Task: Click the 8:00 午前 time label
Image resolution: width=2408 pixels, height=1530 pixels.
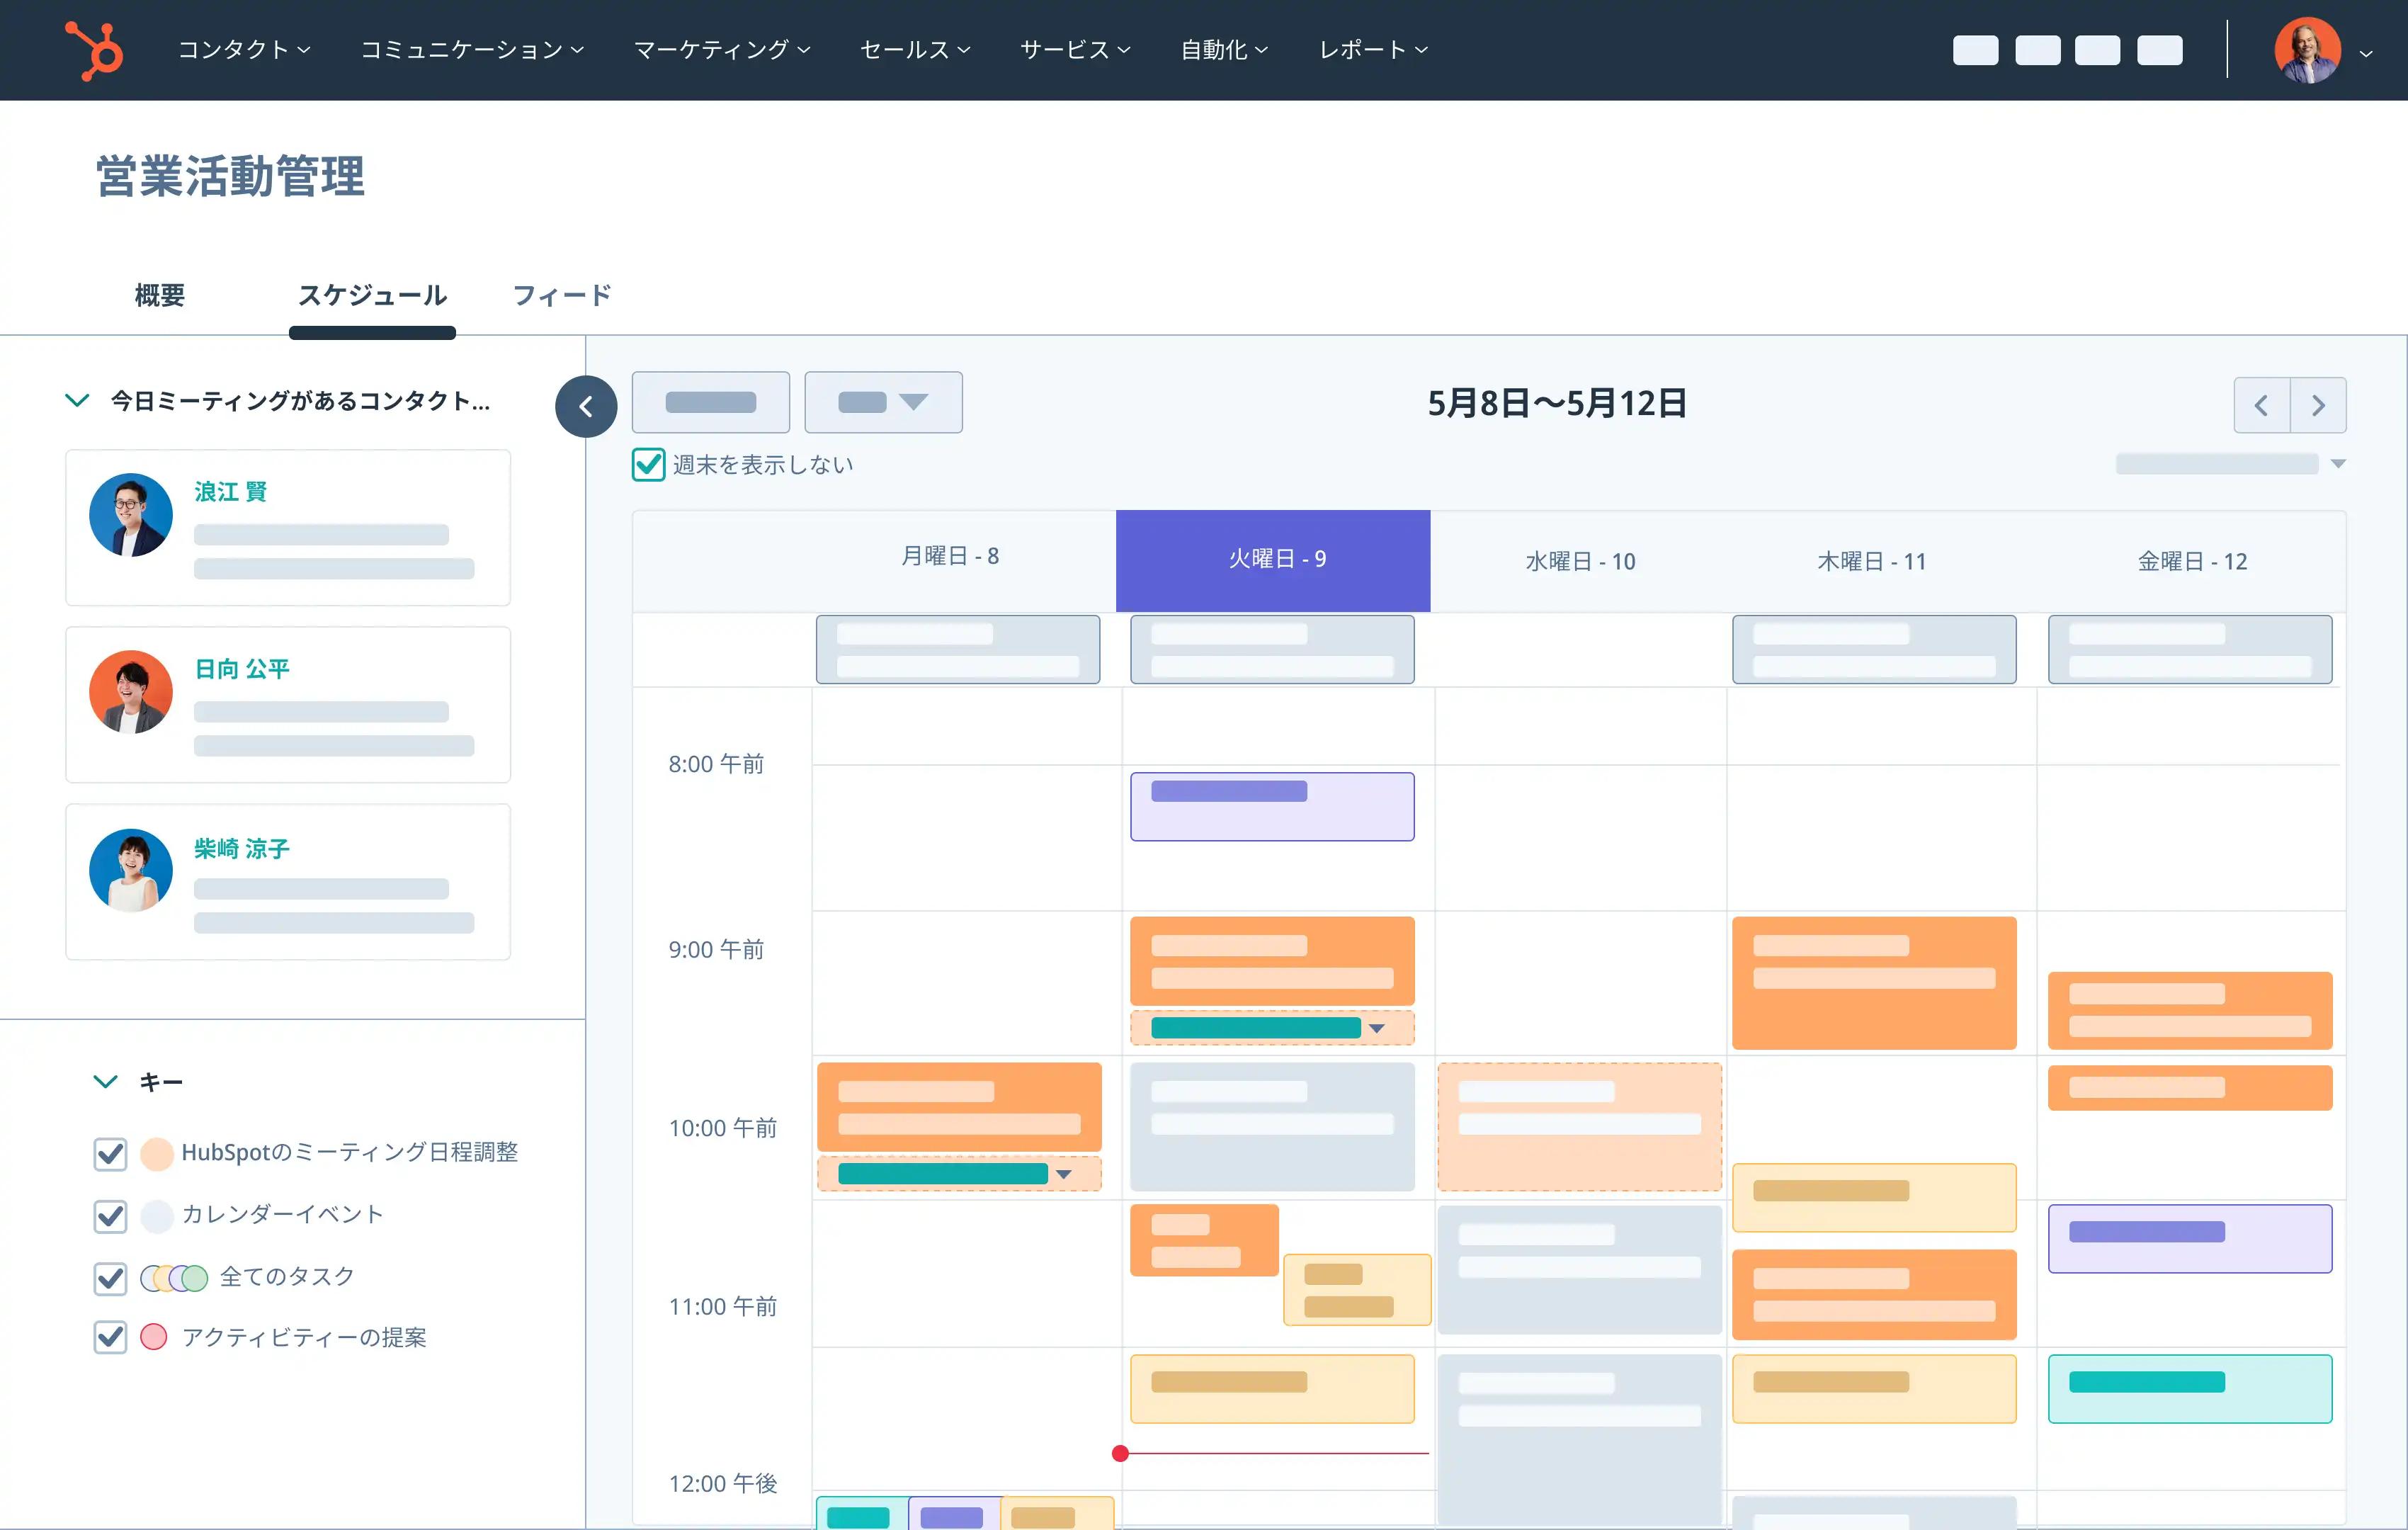Action: 716,764
